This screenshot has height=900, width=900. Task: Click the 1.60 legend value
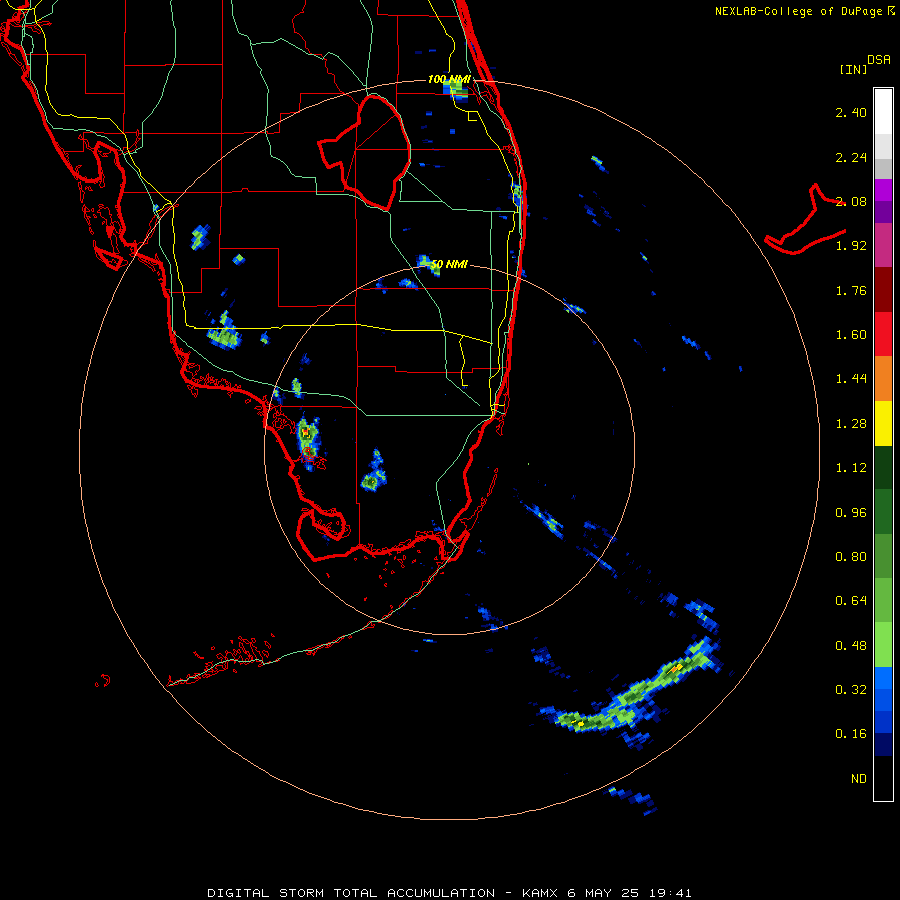click(851, 335)
